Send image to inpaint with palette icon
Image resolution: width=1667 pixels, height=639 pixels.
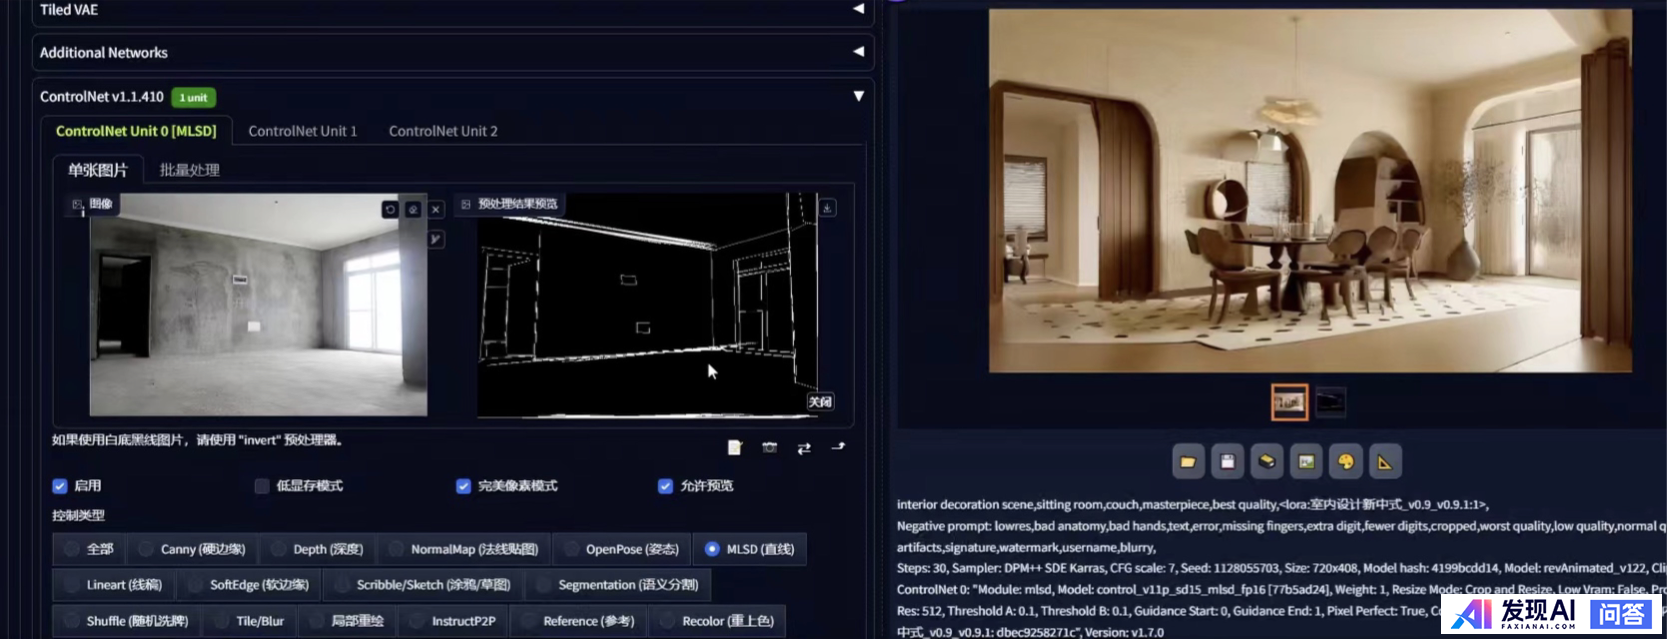point(1345,462)
